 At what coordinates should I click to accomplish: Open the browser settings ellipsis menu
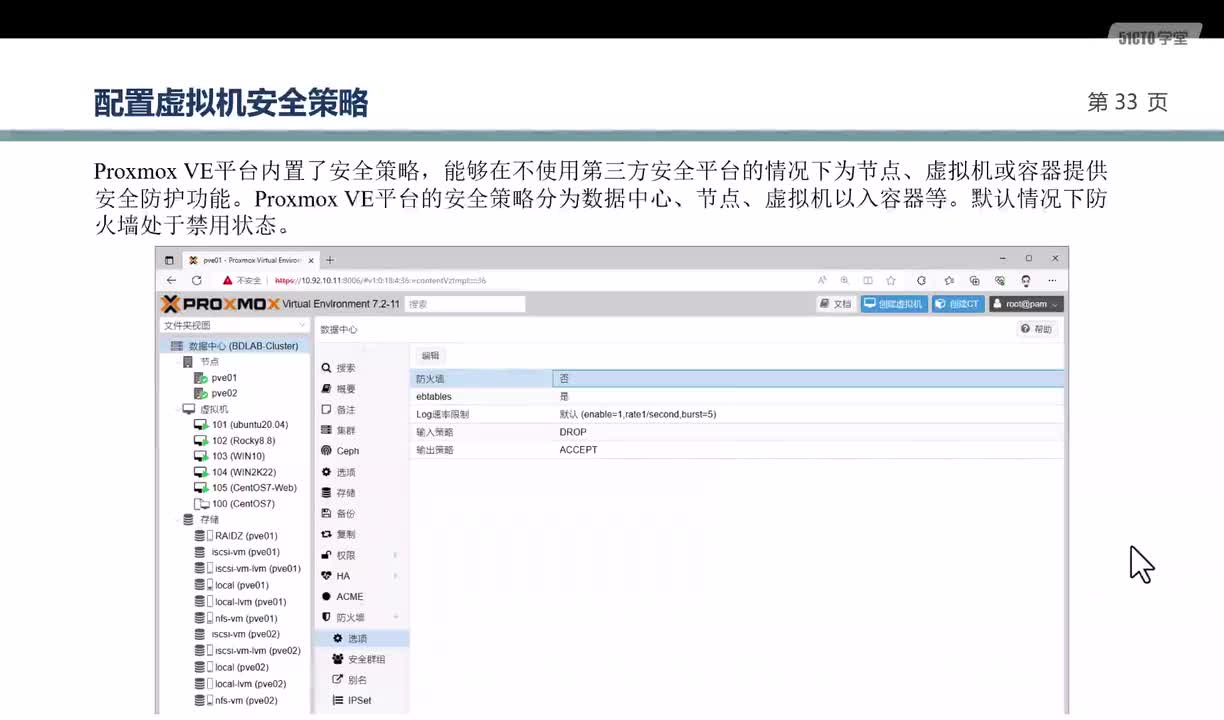pyautogui.click(x=1052, y=281)
